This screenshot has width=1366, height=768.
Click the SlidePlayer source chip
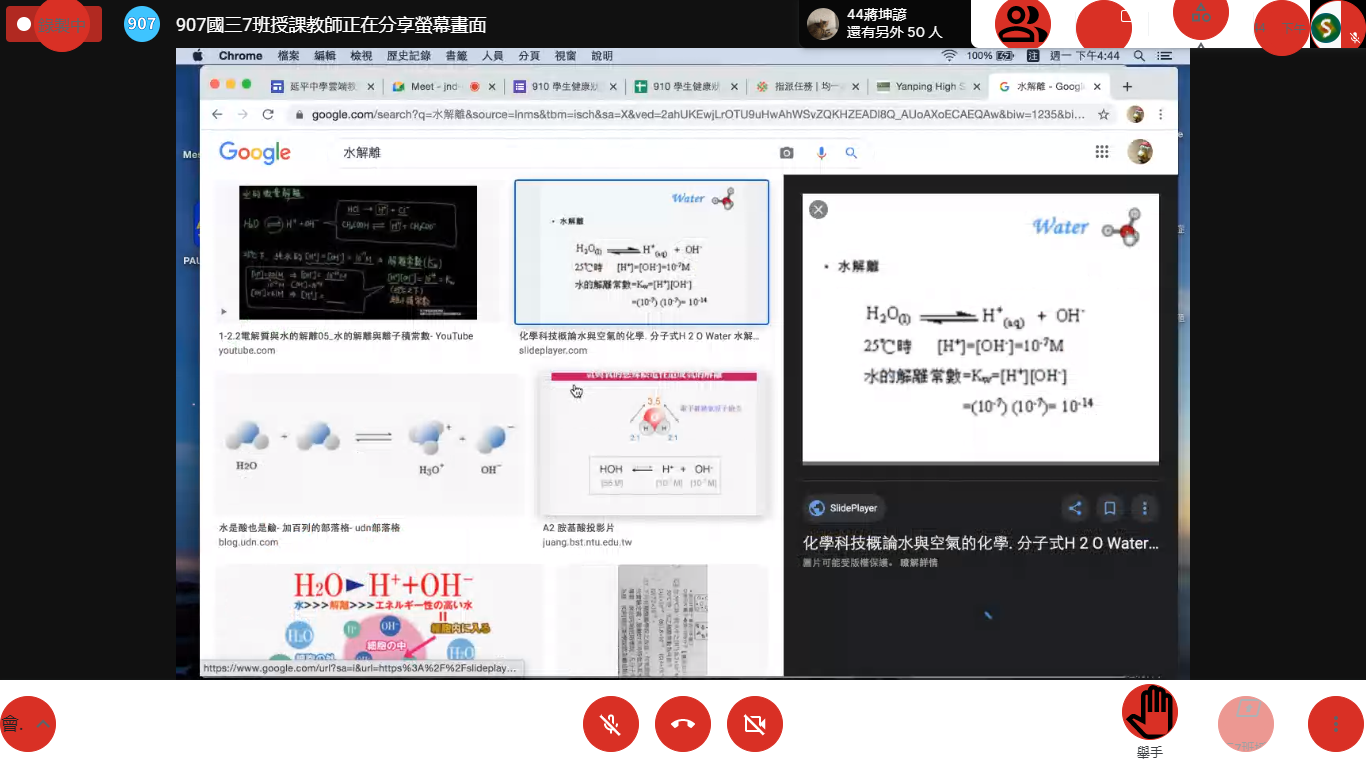[843, 508]
